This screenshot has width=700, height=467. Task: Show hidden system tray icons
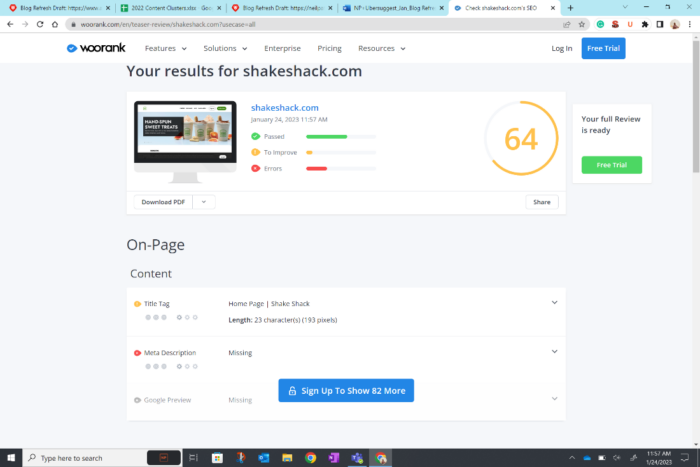(572, 458)
